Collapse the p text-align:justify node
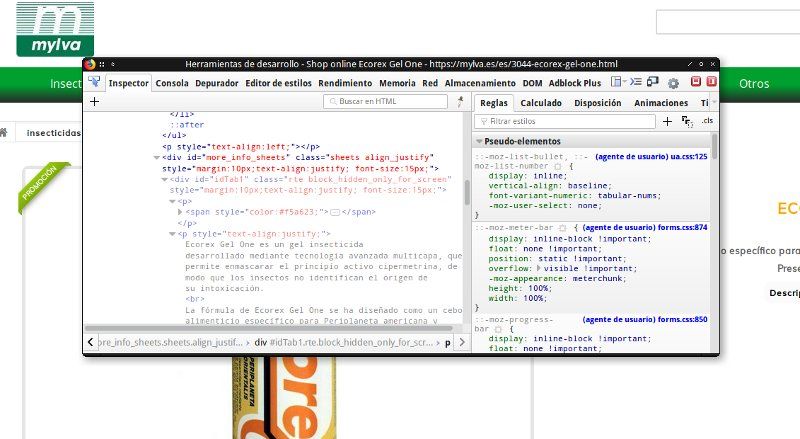The image size is (800, 439). pyautogui.click(x=172, y=234)
